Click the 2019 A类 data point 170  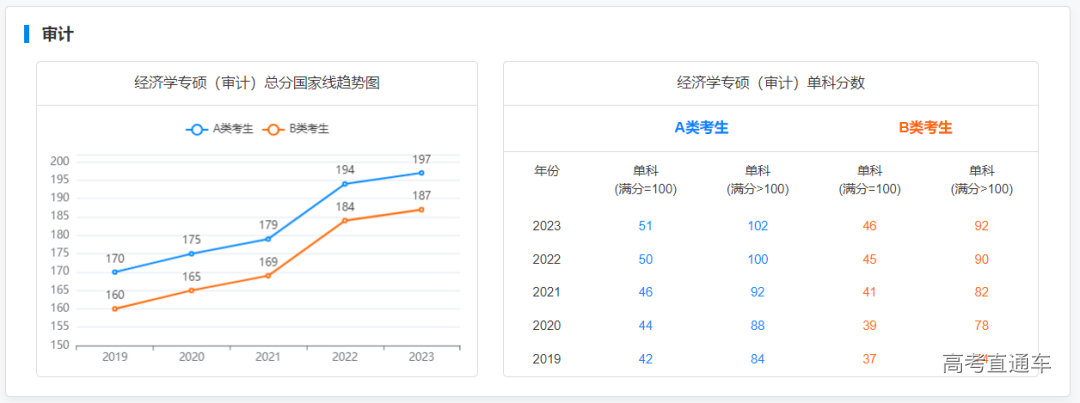point(115,272)
